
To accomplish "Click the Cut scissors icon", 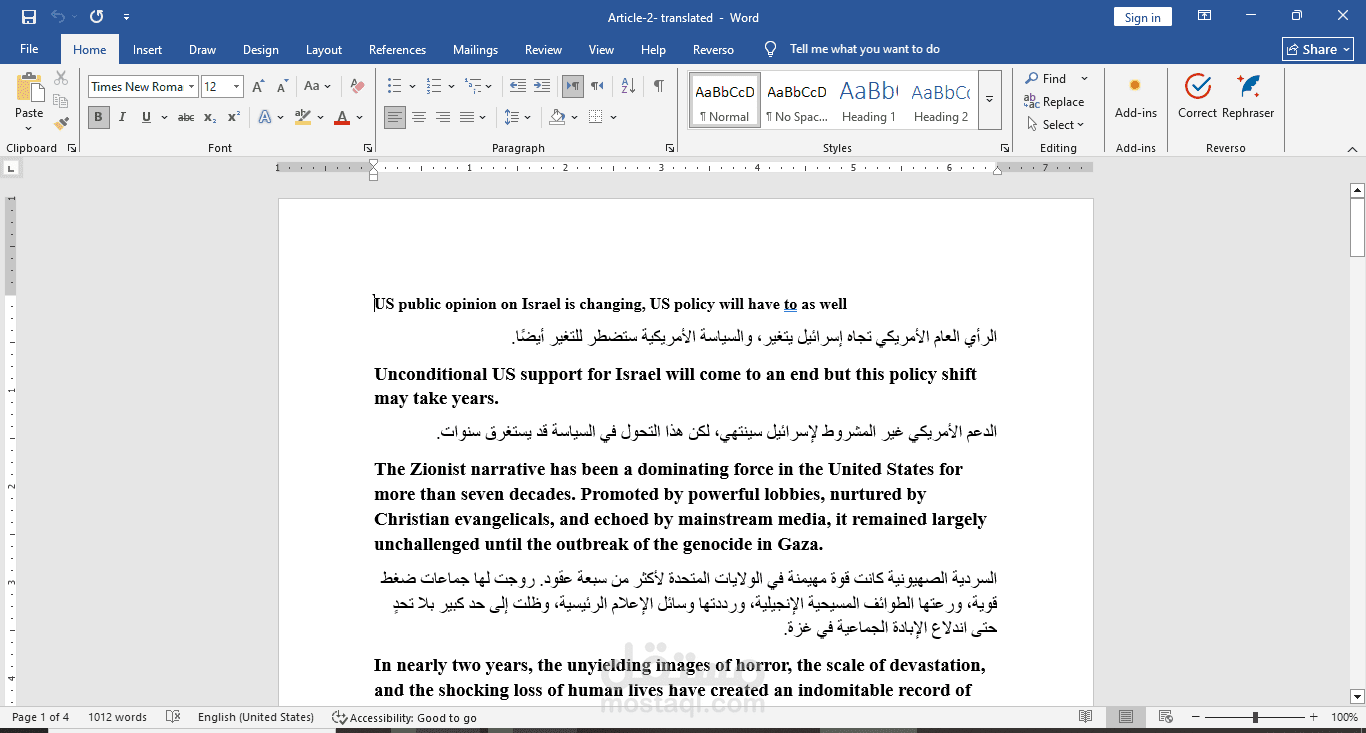I will pos(61,78).
